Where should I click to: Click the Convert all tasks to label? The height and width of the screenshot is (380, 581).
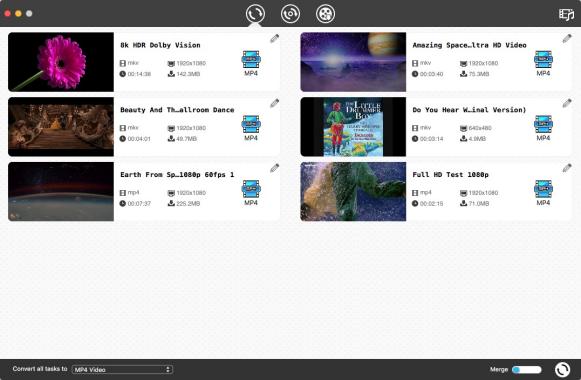tap(40, 369)
